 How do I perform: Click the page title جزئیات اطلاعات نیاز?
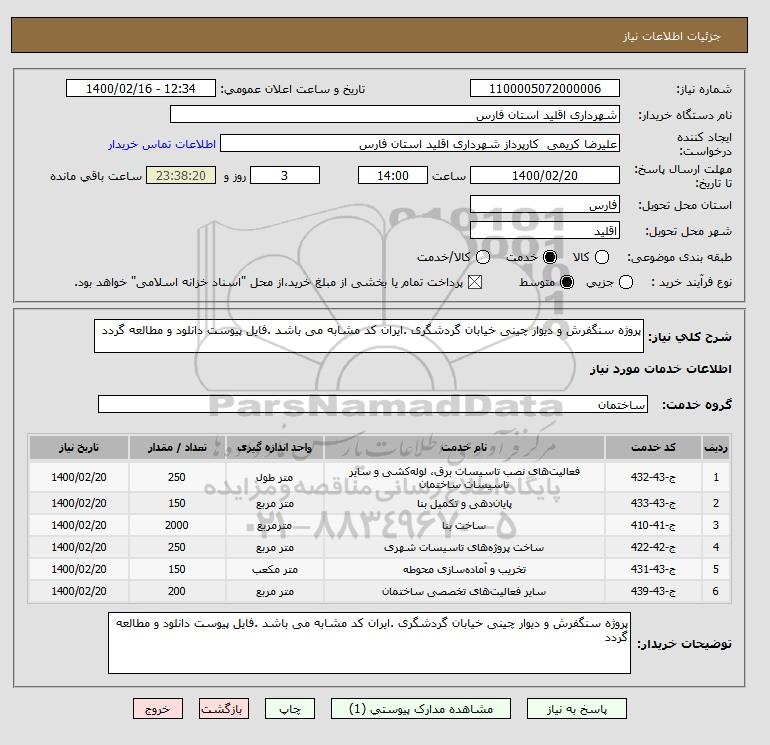point(671,37)
